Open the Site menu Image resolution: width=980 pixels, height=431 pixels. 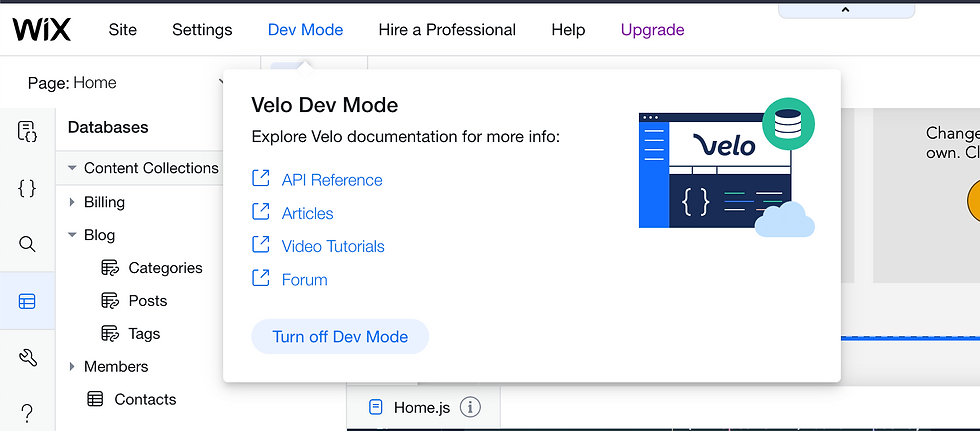pyautogui.click(x=122, y=30)
